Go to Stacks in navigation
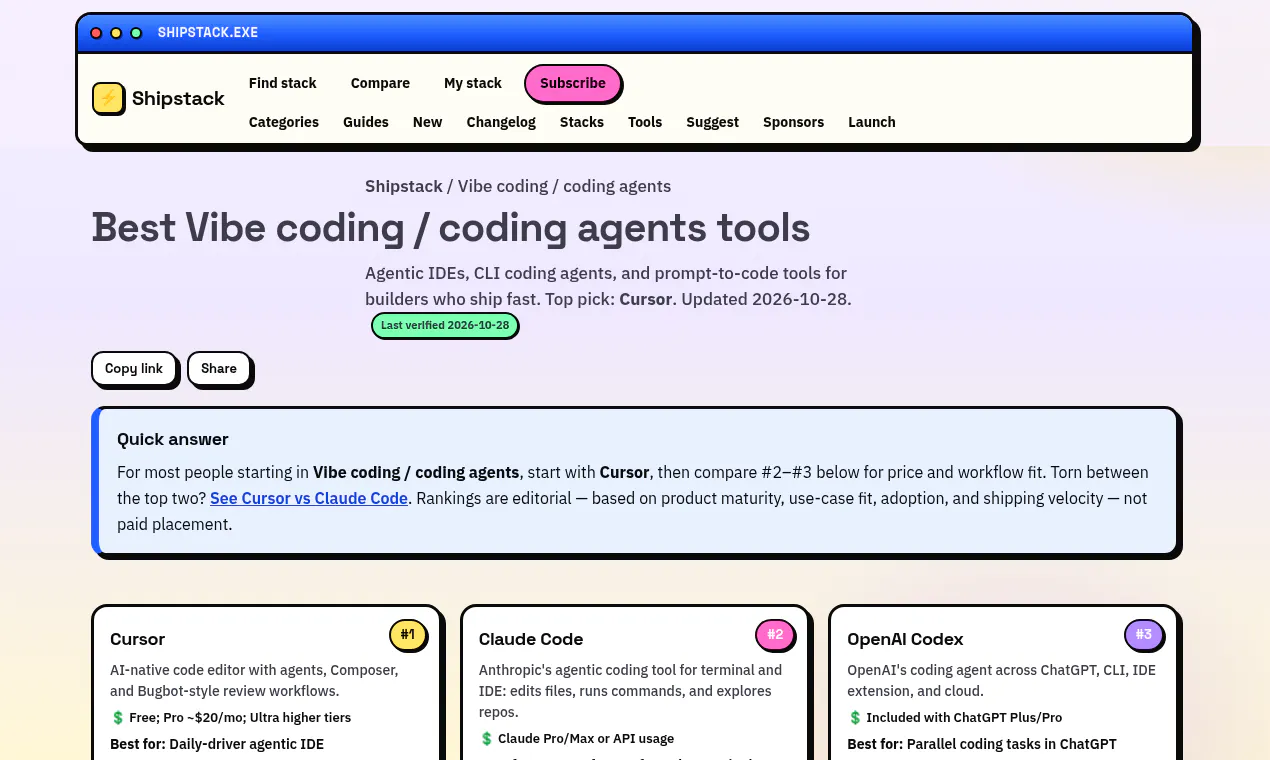This screenshot has width=1270, height=760. (582, 122)
